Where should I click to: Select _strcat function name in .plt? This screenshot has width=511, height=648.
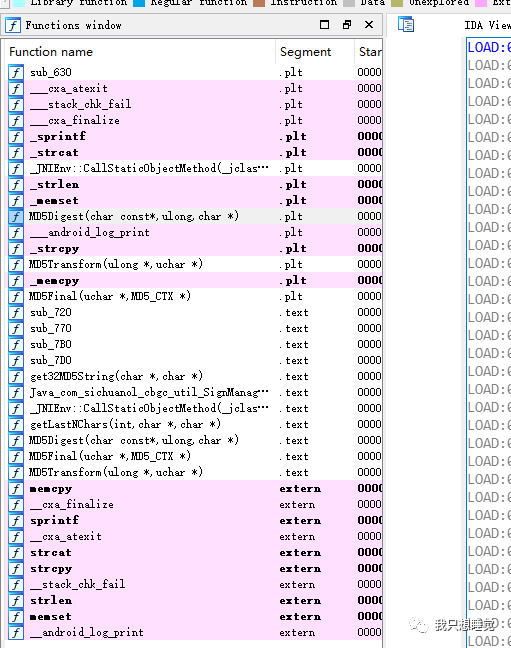(54, 152)
